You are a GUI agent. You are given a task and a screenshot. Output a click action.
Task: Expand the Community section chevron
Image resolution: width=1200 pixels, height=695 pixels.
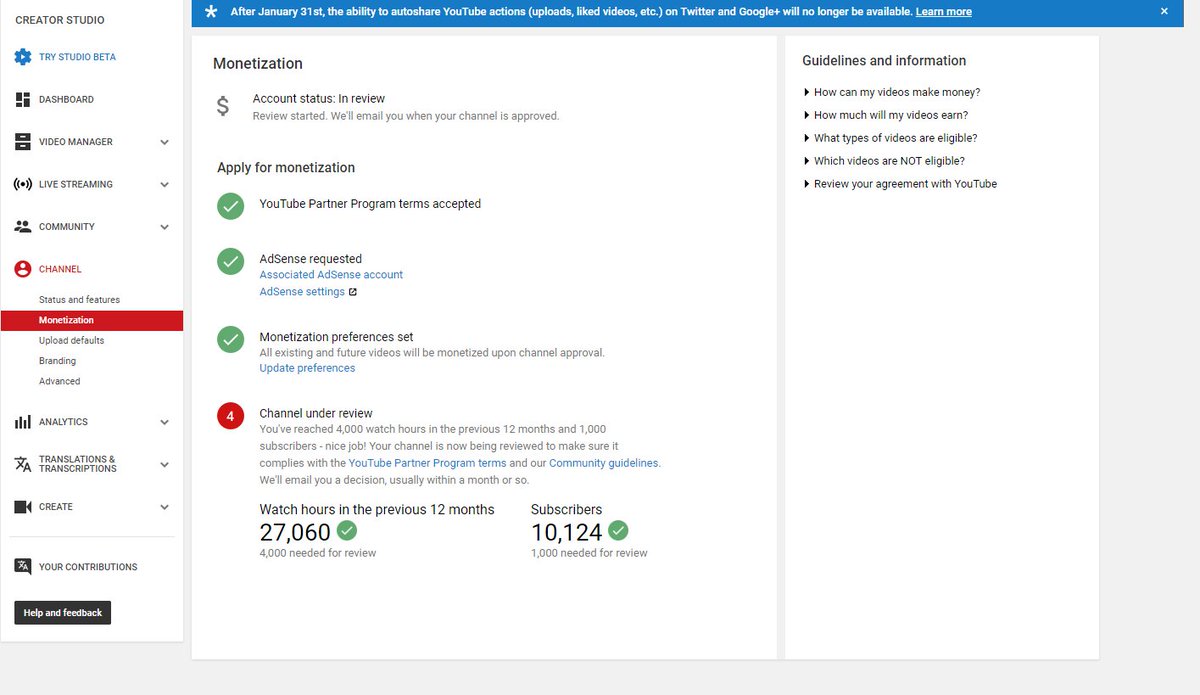point(164,227)
